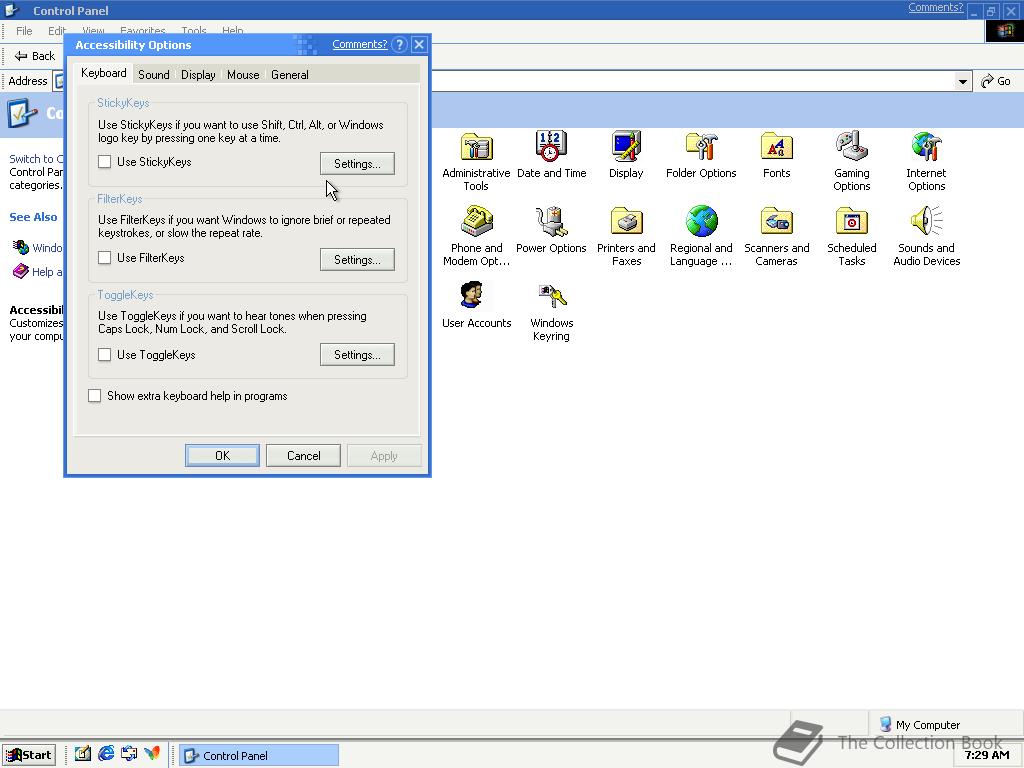This screenshot has height=768, width=1024.
Task: Select the Keyboard tab
Action: pyautogui.click(x=104, y=73)
